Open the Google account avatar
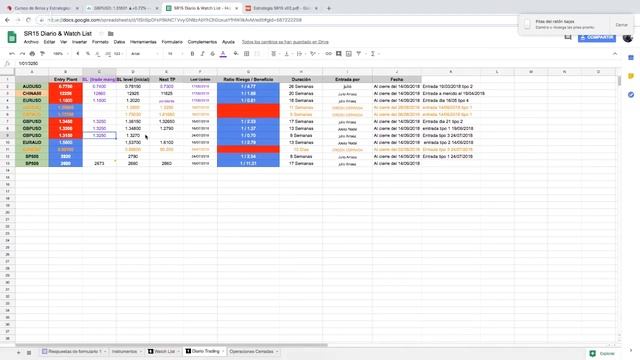Screen dimensions: 640x360 pos(628,38)
